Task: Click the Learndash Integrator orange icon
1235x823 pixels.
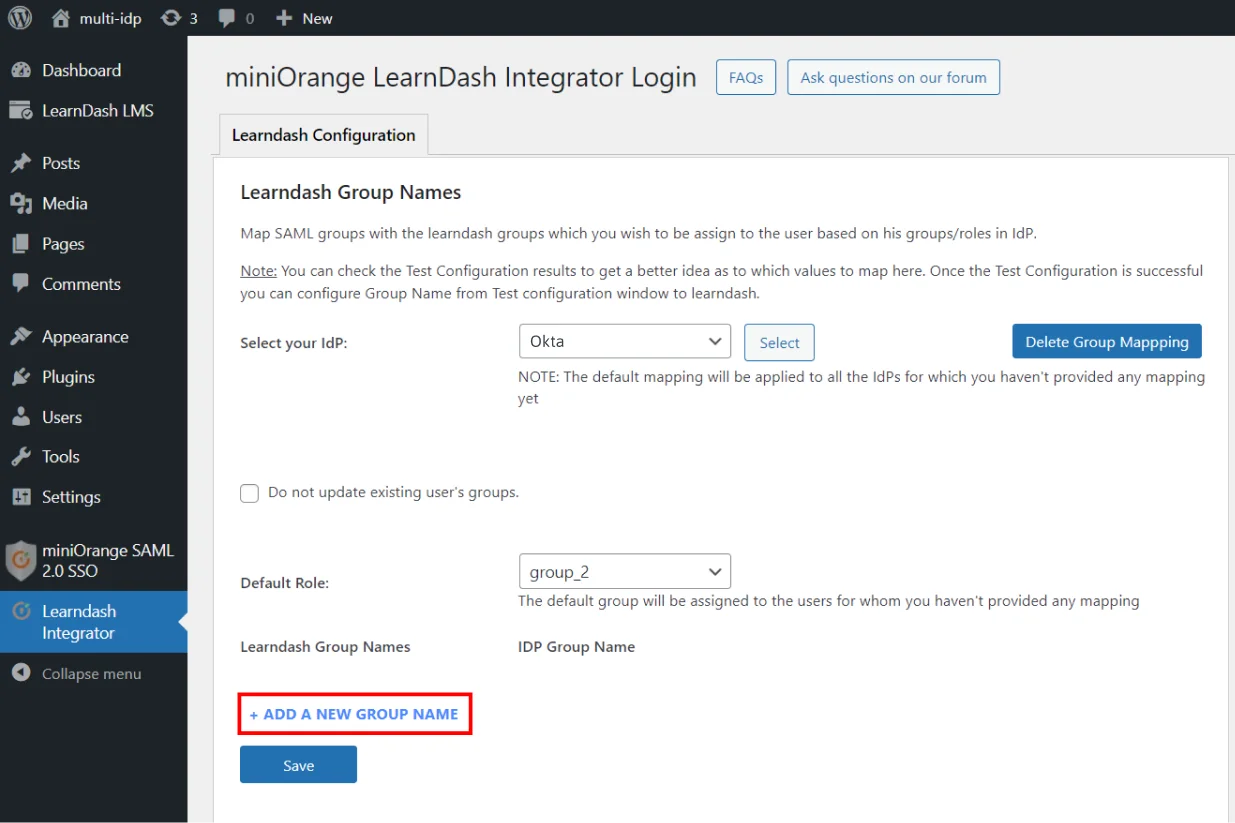Action: 21,611
